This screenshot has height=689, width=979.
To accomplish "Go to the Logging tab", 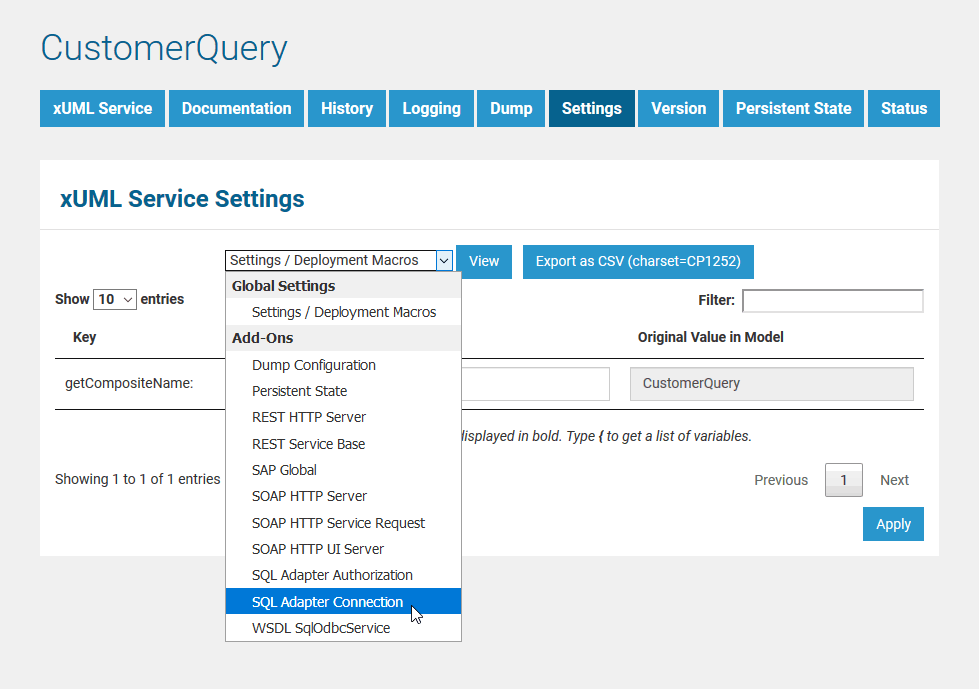I will tap(431, 109).
